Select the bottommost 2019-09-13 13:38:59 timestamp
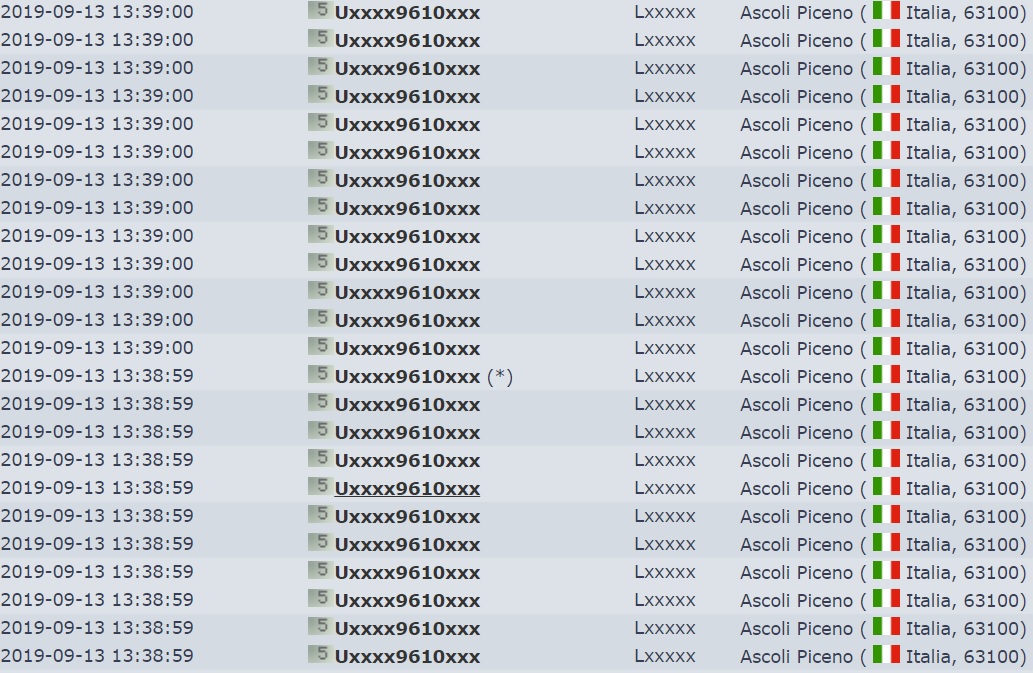The width and height of the screenshot is (1033, 673). pyautogui.click(x=98, y=656)
